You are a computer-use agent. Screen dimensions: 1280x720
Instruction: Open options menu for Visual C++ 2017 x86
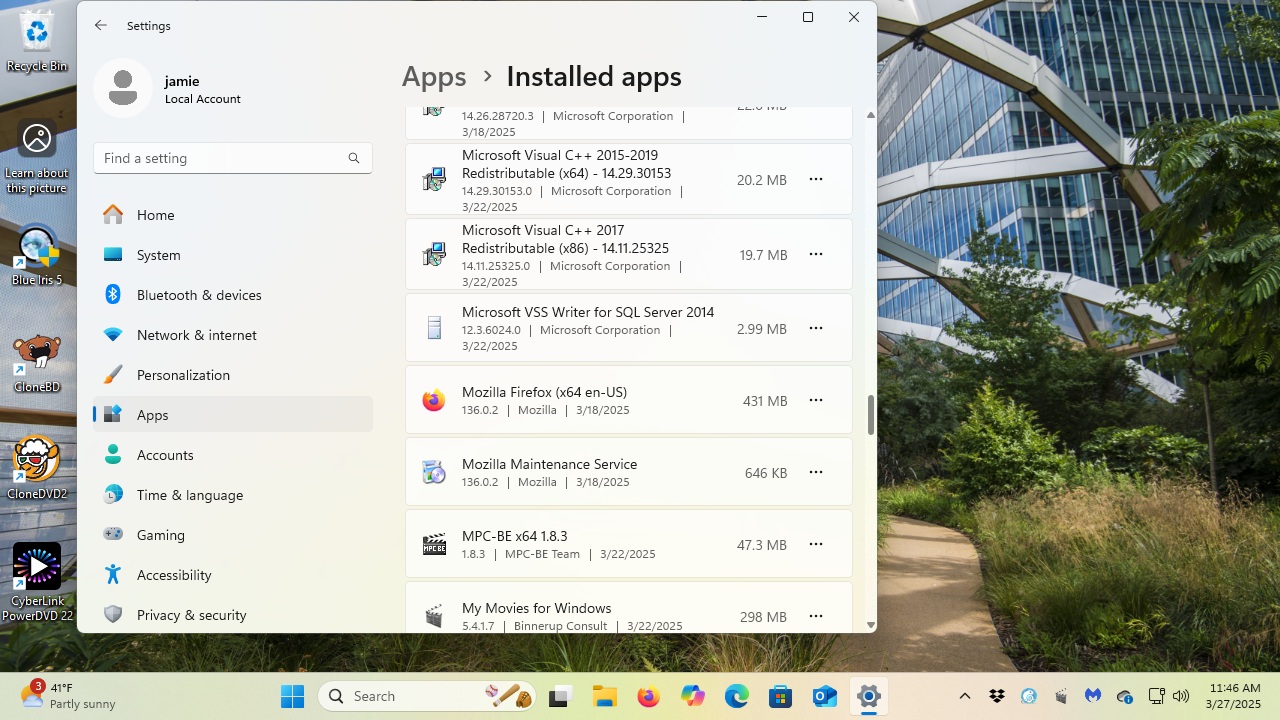coord(816,255)
